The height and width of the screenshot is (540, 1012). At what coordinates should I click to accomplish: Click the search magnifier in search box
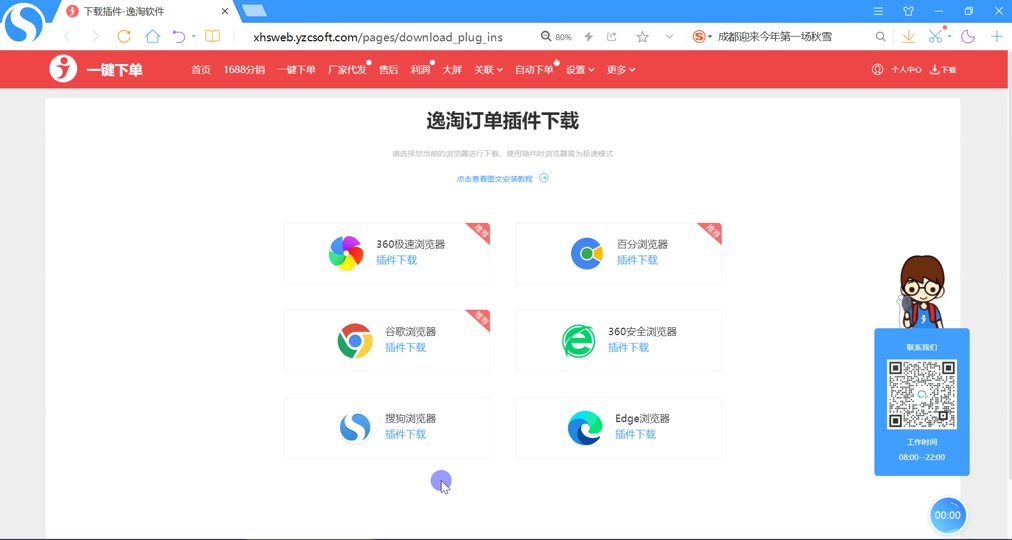(x=880, y=37)
